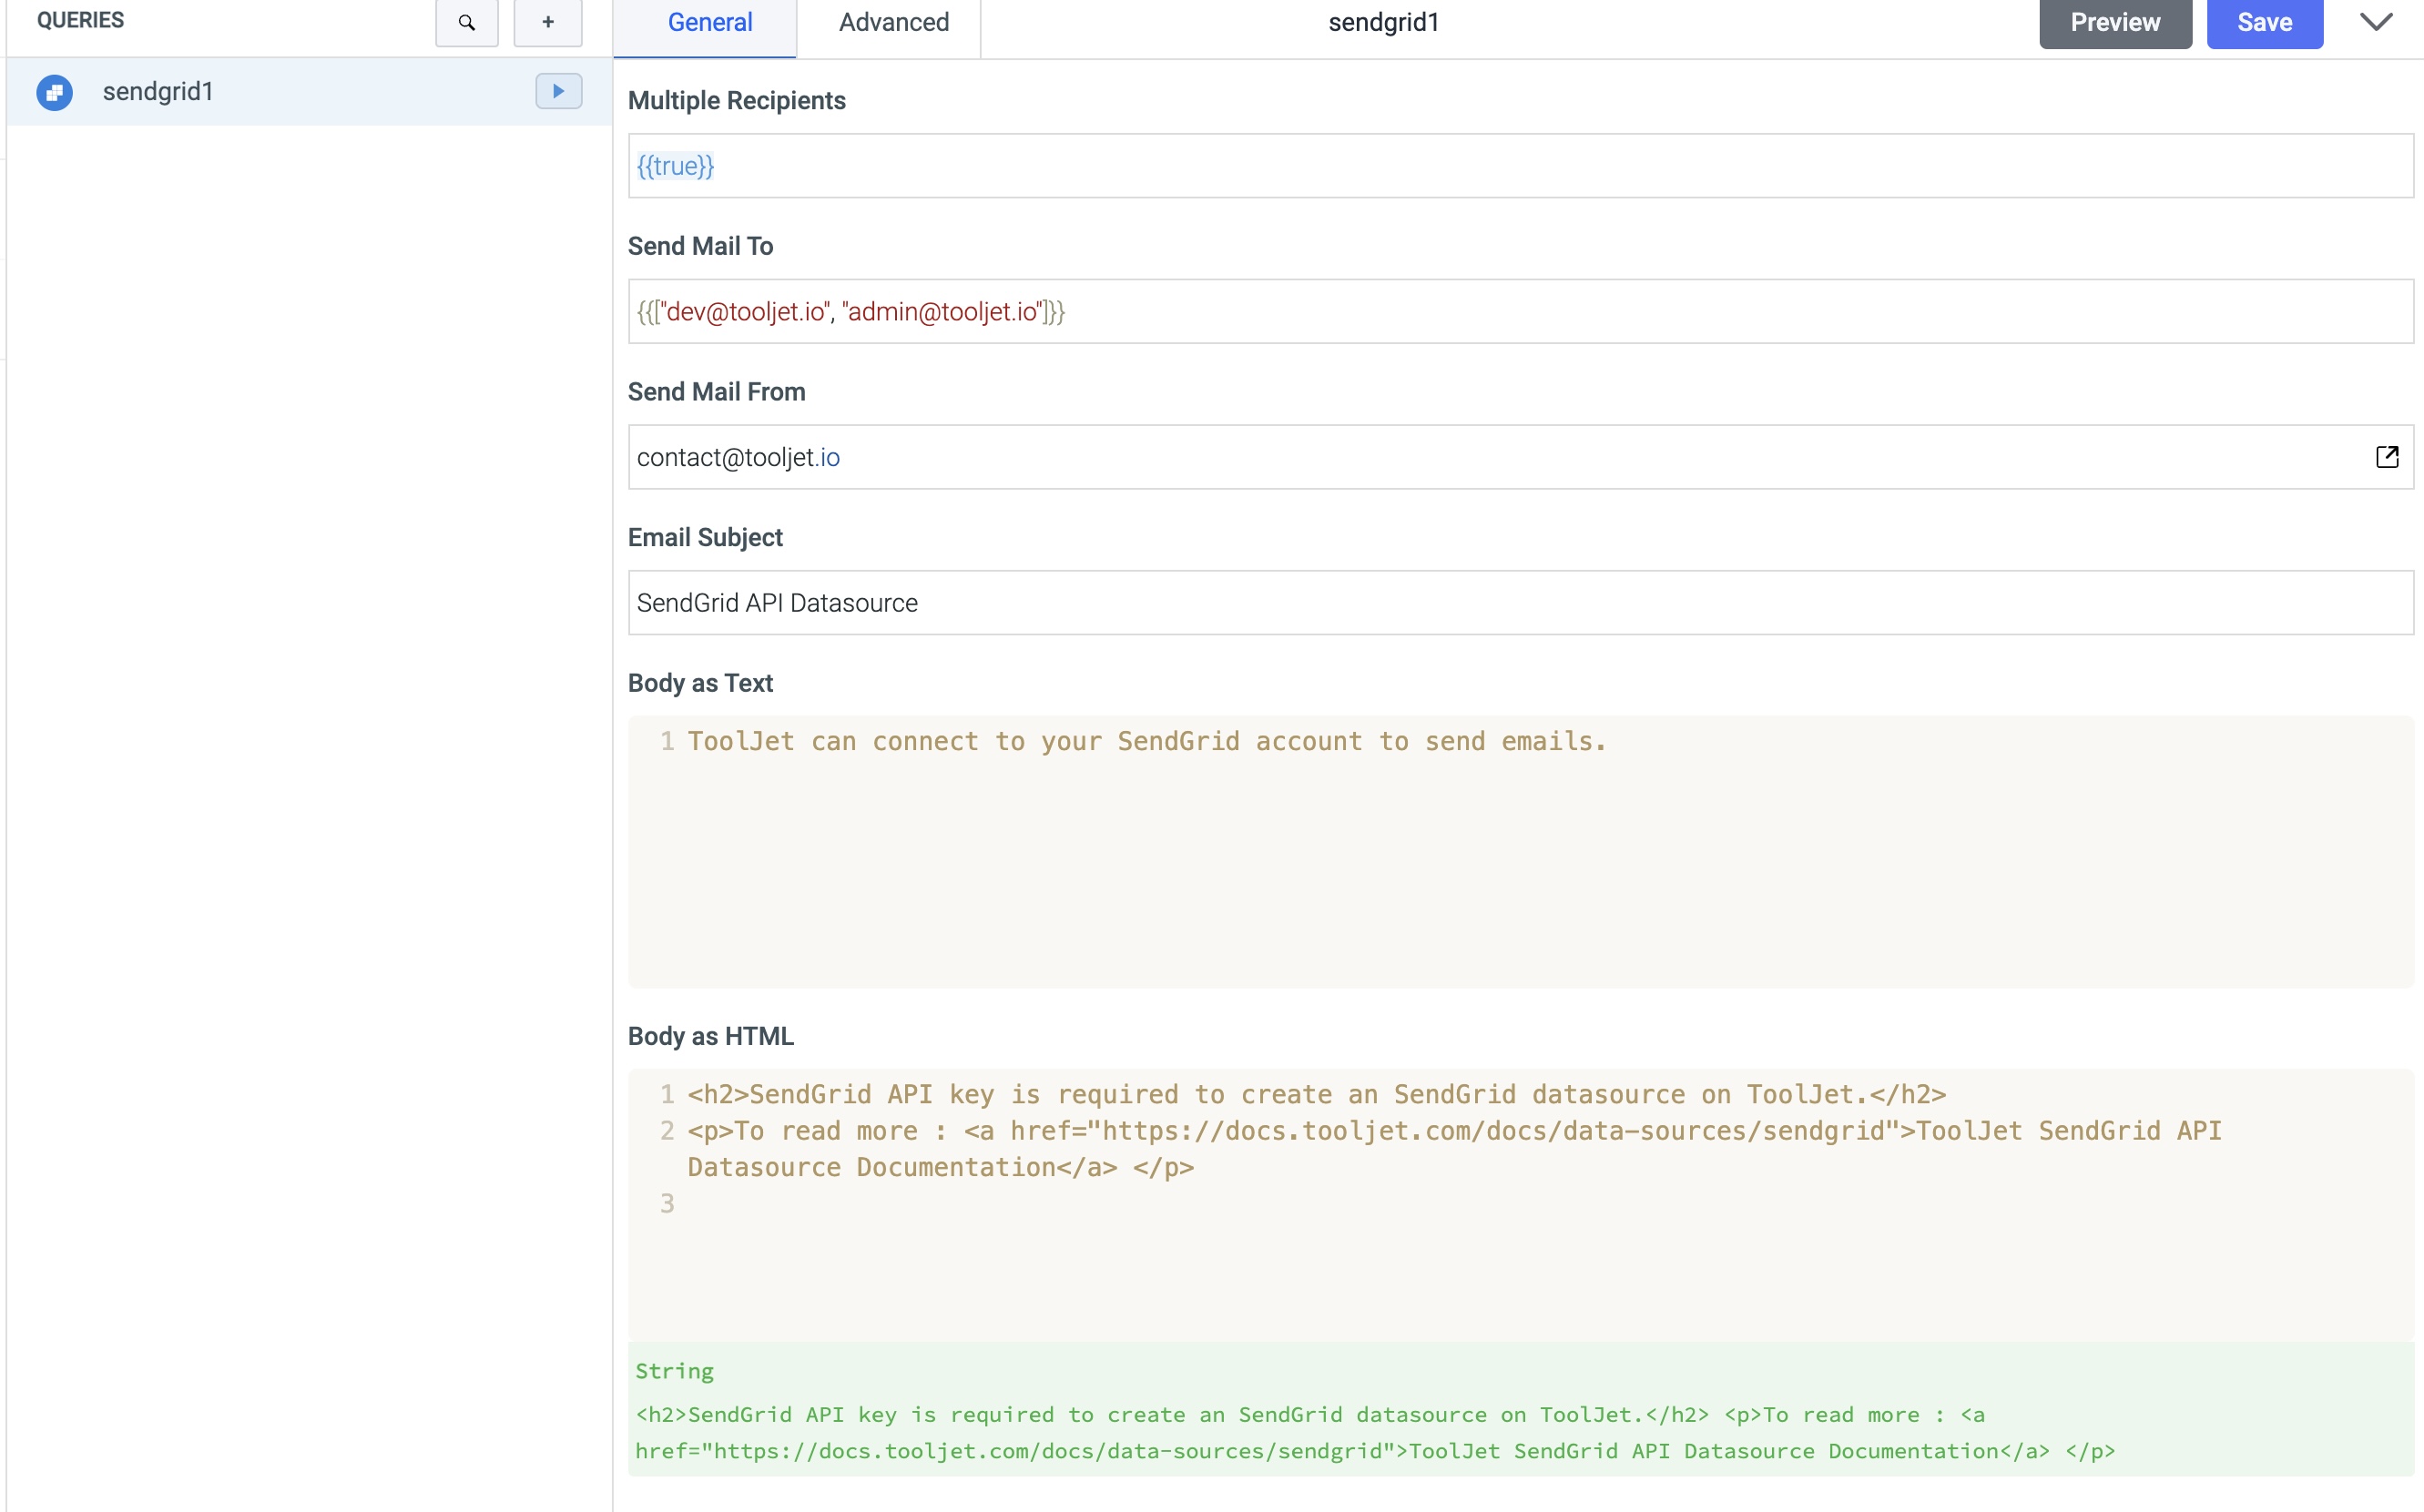Click the blue circle icon next to sendgrid1
2424x1512 pixels.
54,91
